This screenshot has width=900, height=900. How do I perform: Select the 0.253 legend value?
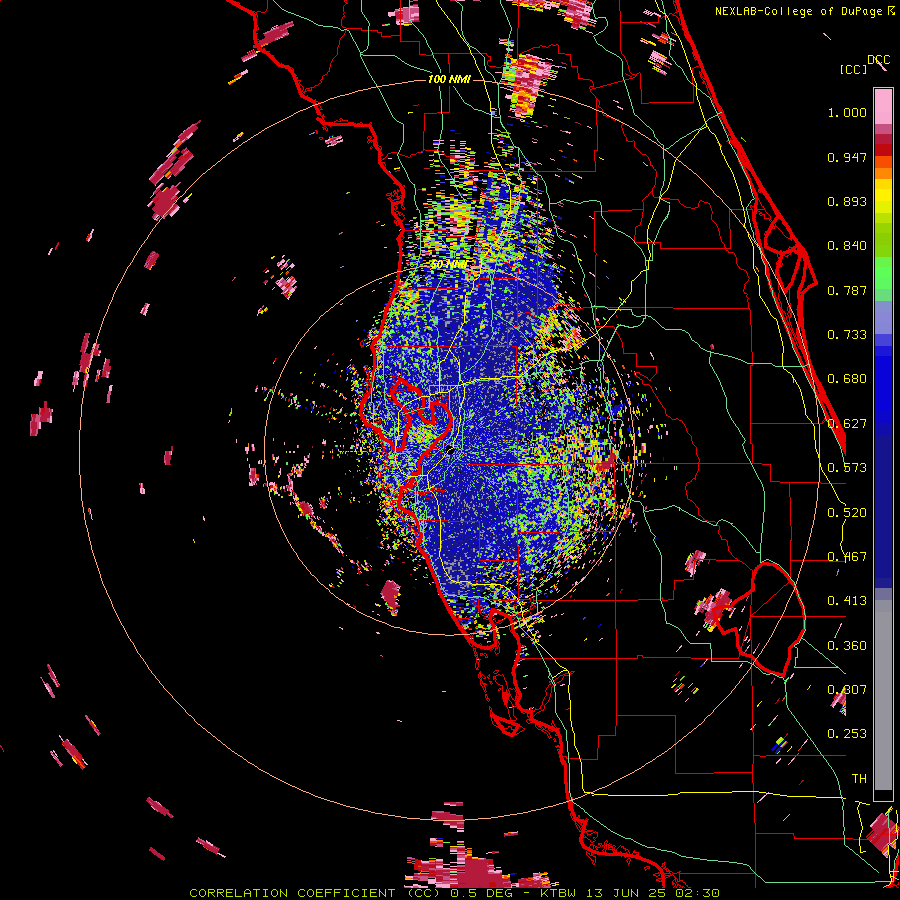847,734
